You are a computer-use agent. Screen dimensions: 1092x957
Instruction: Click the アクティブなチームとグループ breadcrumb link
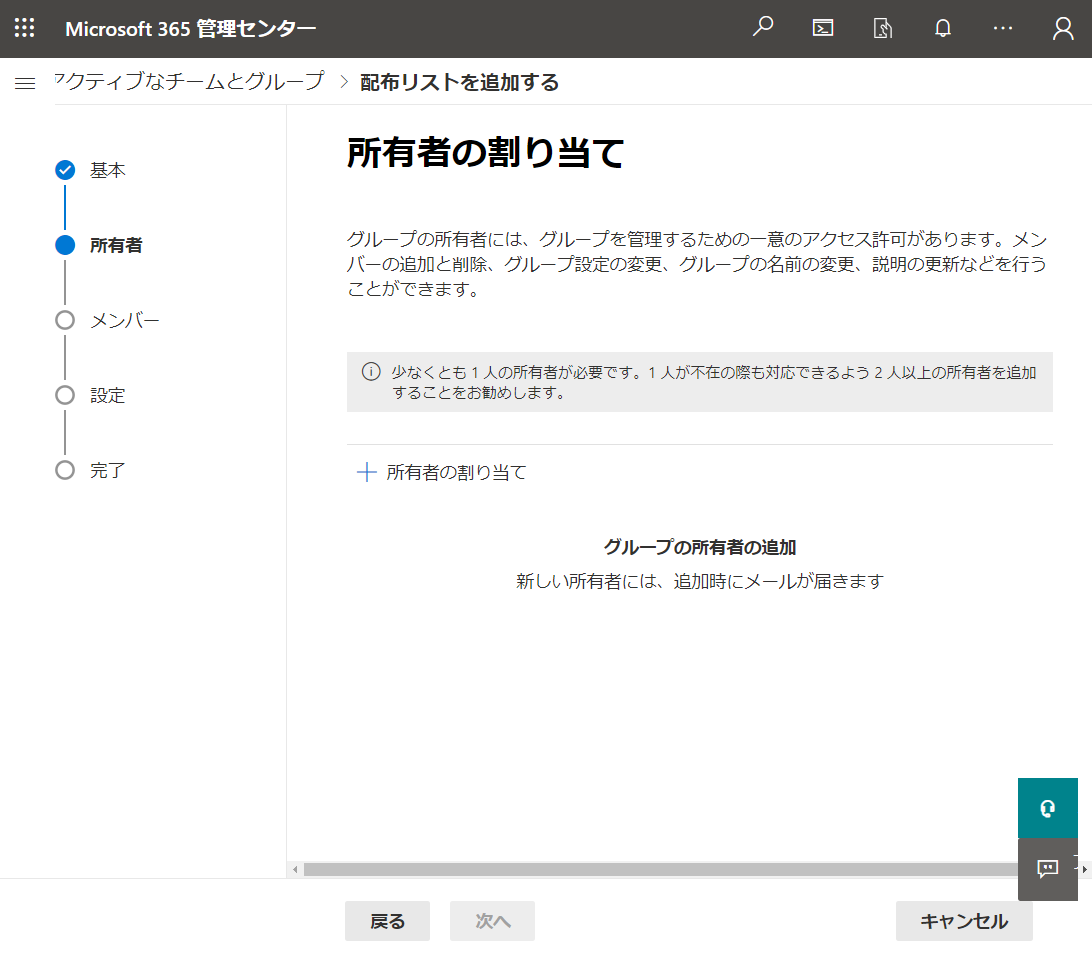(189, 81)
